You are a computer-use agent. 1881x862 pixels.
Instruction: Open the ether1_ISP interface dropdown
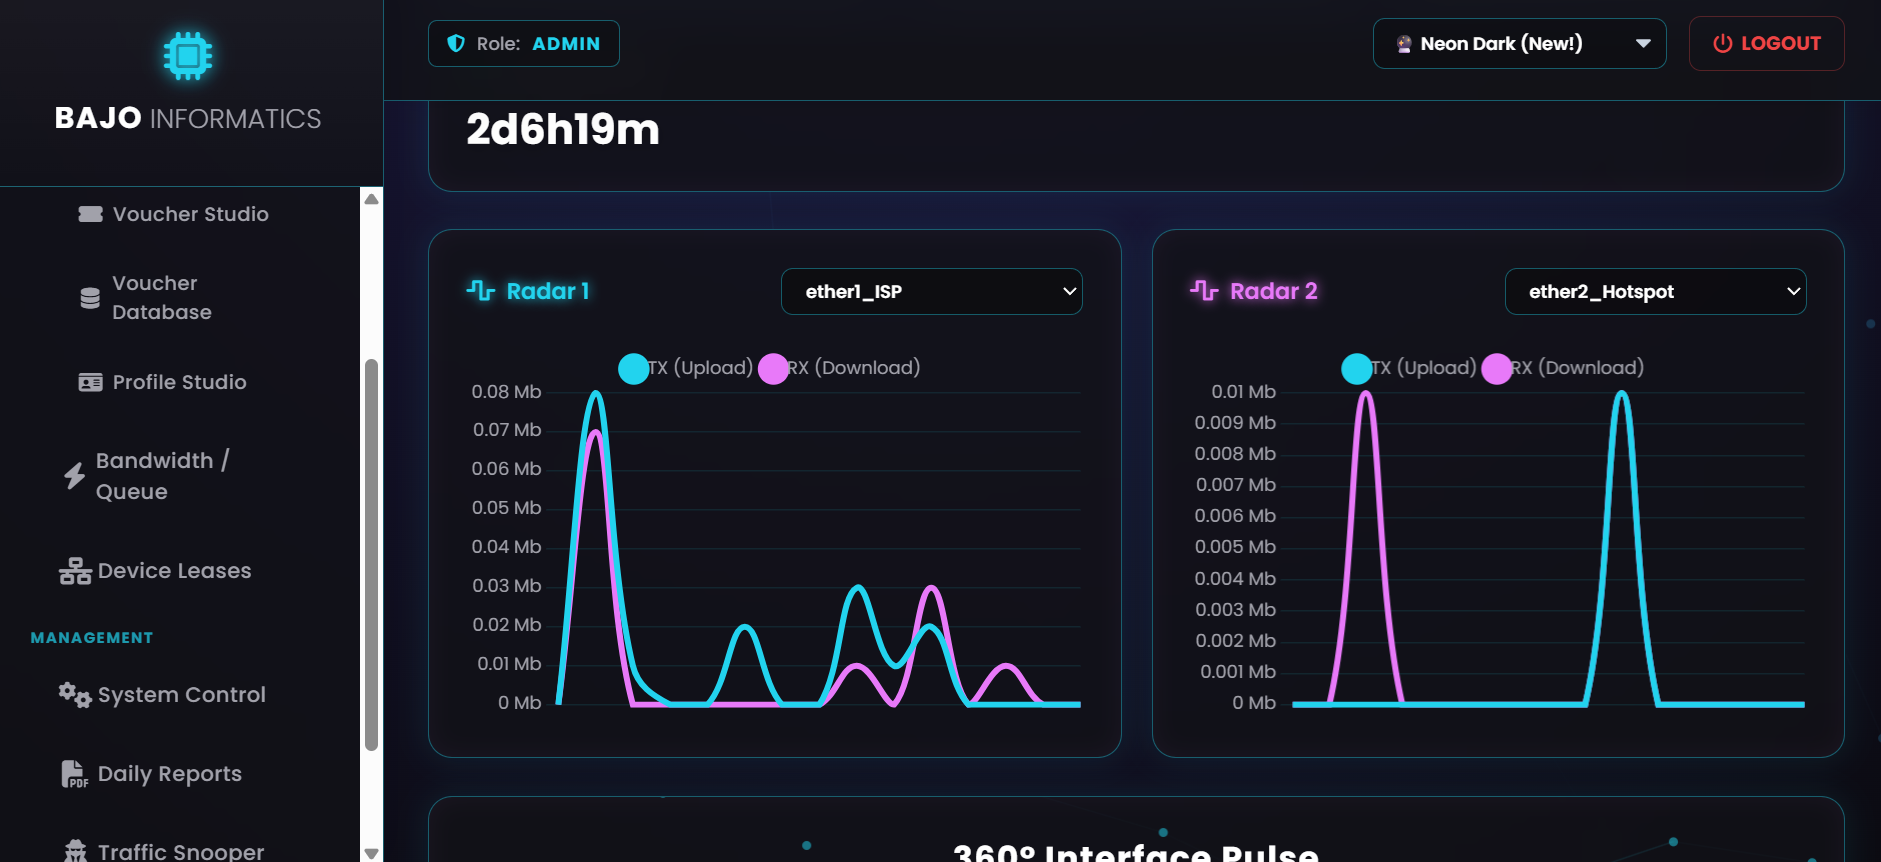pyautogui.click(x=932, y=291)
